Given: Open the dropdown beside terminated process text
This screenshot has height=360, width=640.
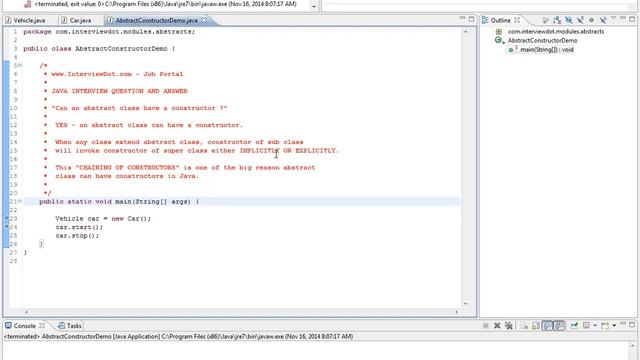Looking at the screenshot, I should [313, 6].
